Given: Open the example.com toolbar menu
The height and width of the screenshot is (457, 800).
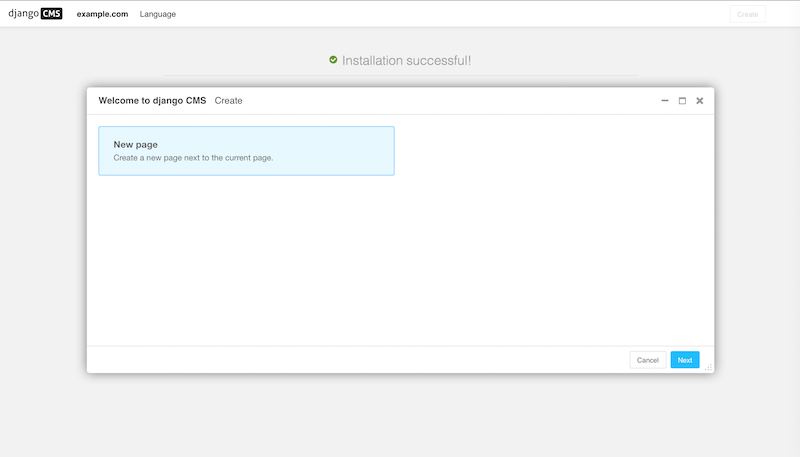Looking at the screenshot, I should click(x=102, y=14).
